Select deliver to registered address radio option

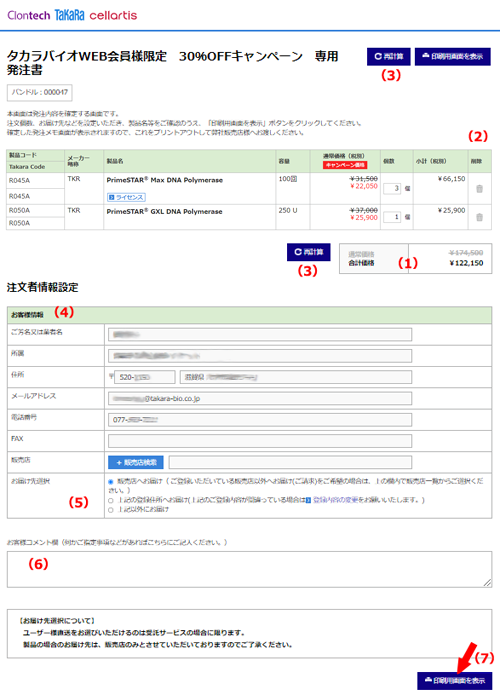point(111,500)
